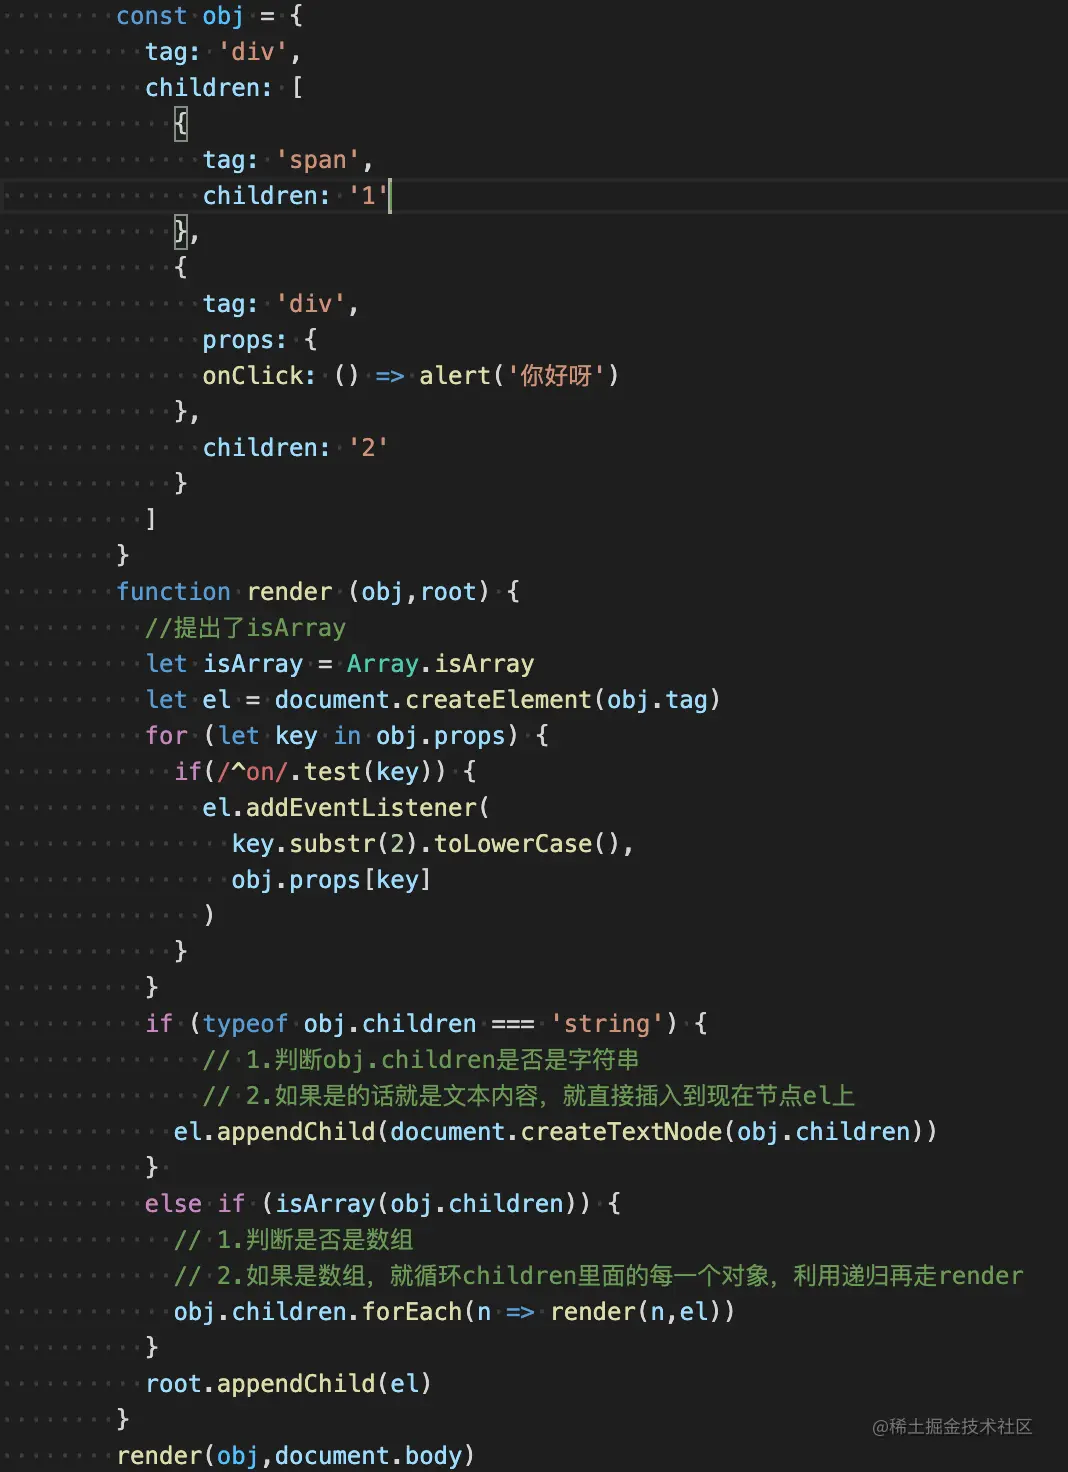
Task: Click the onClick alert('你好呀') line
Action: click(x=411, y=375)
